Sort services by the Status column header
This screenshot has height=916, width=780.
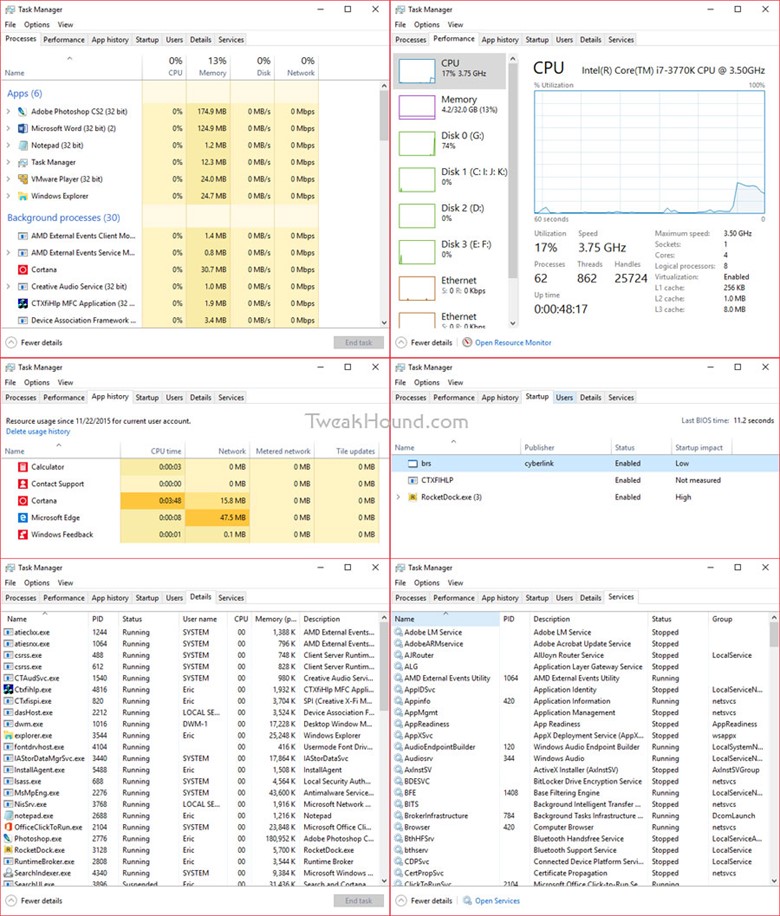677,619
